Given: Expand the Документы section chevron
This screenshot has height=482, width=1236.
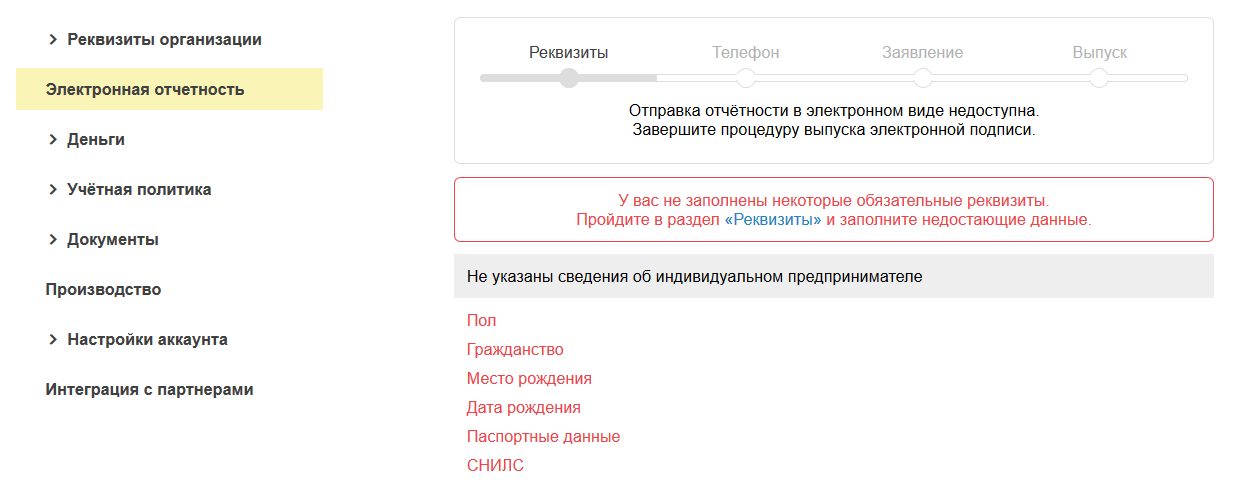Looking at the screenshot, I should (x=53, y=240).
